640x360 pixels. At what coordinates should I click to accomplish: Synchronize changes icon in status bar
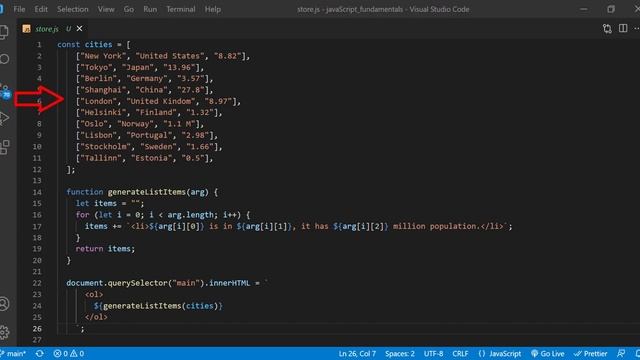(x=40, y=353)
